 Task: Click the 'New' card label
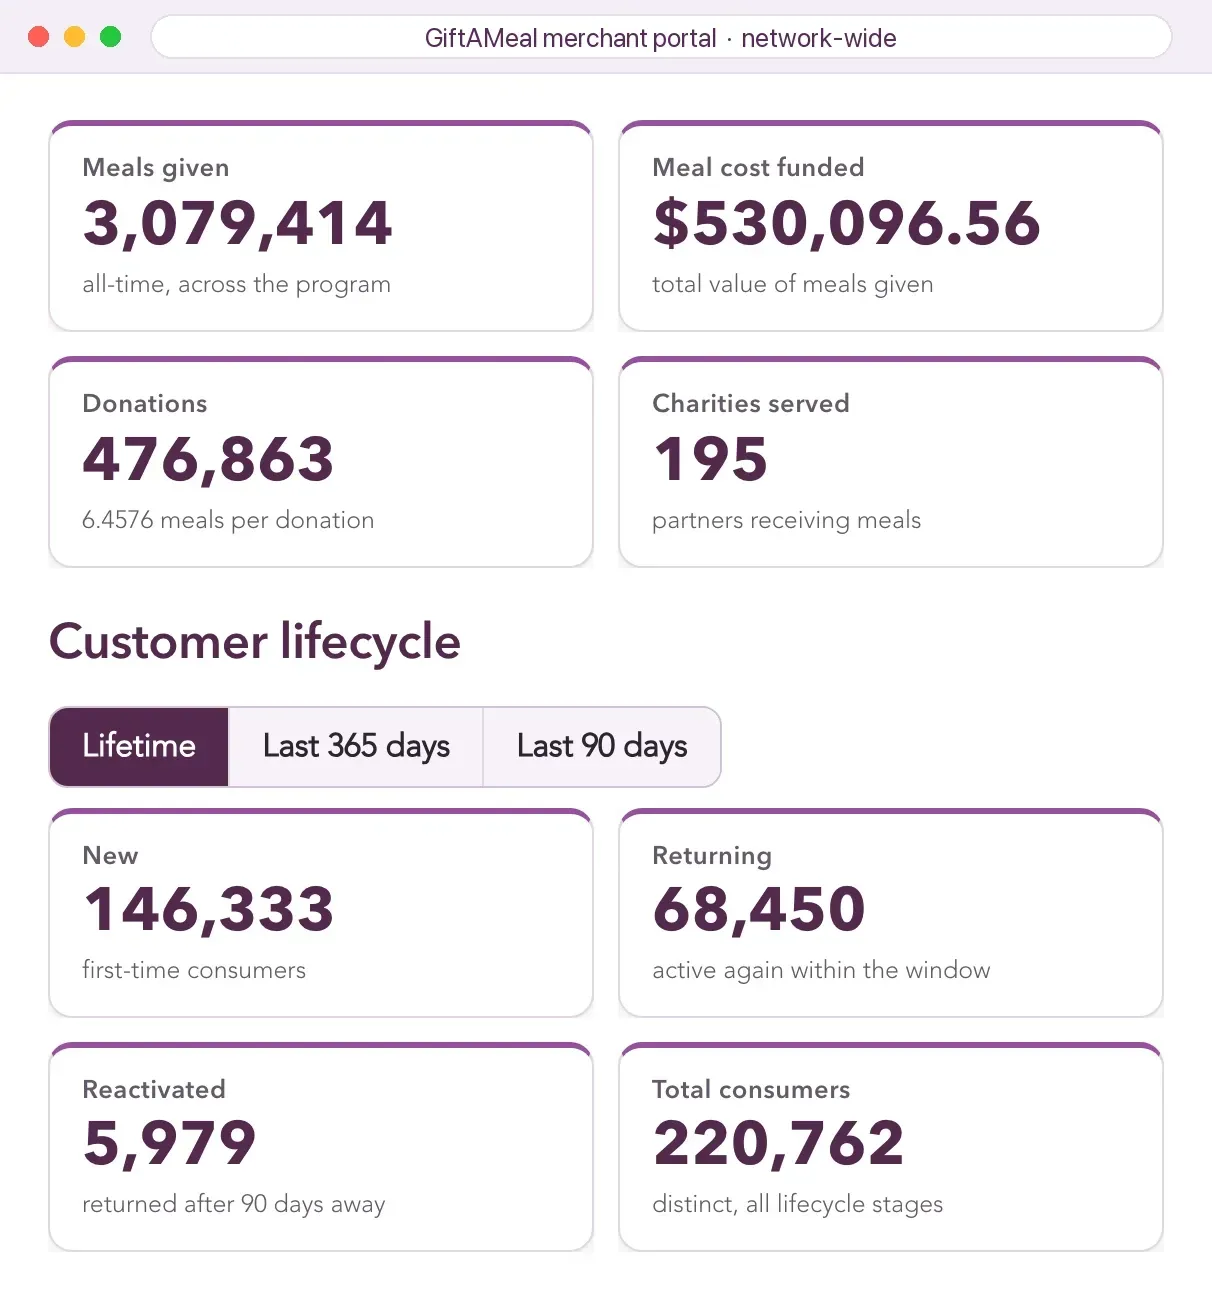click(110, 856)
